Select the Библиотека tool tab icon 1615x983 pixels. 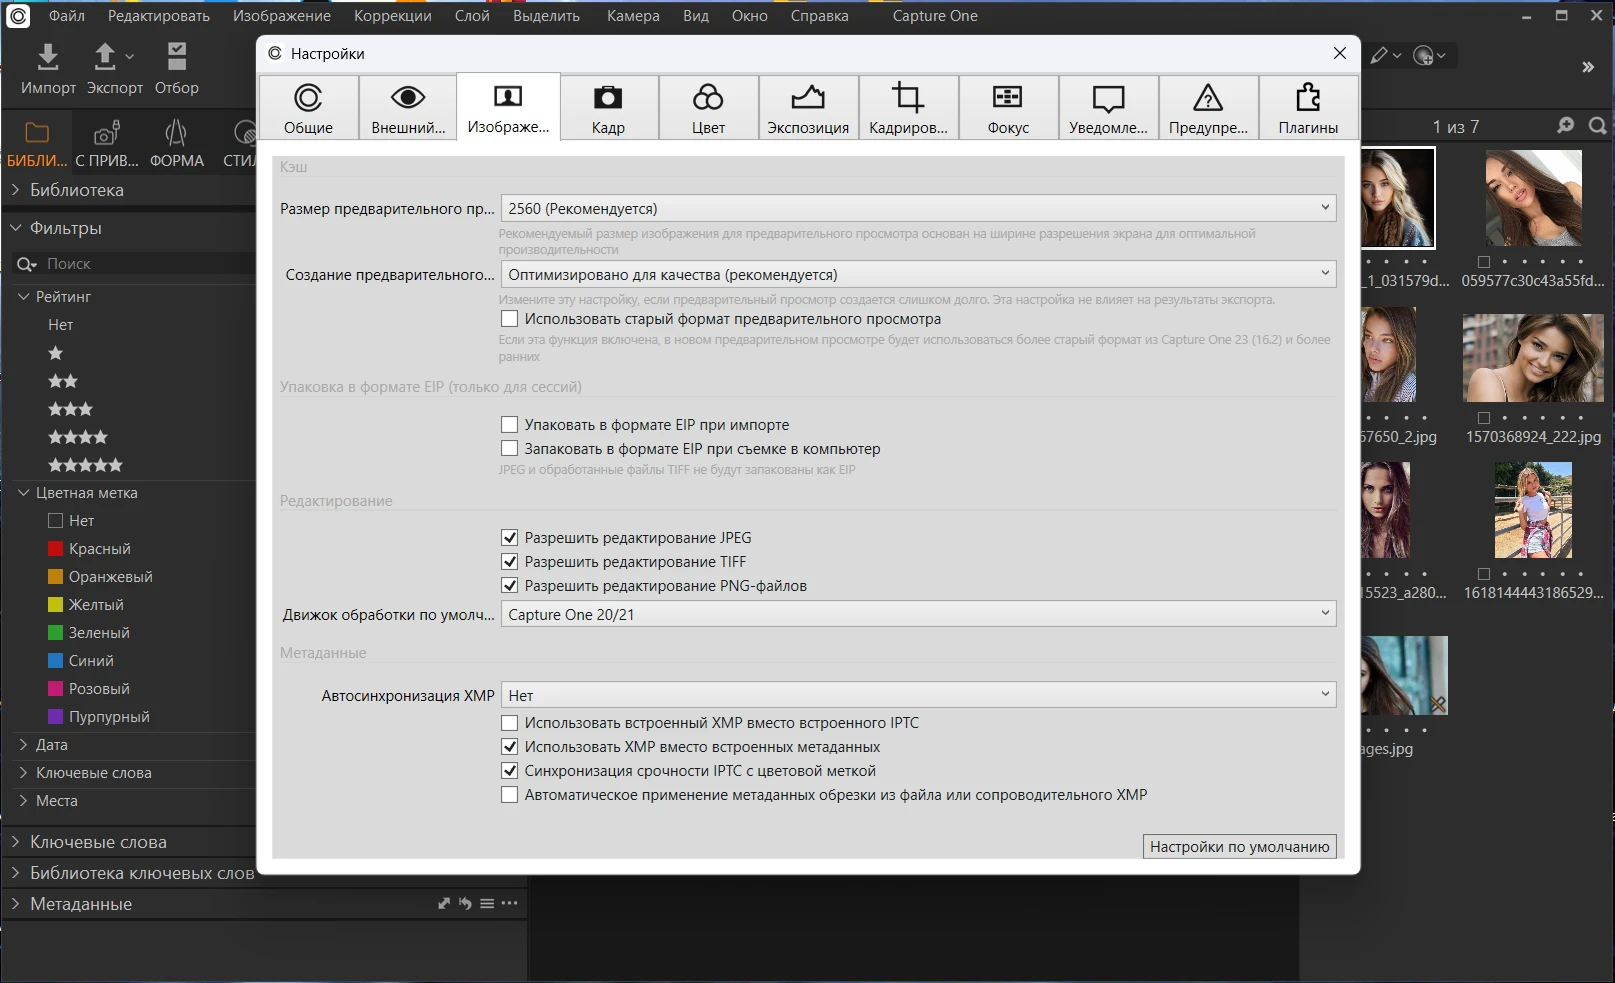37,135
